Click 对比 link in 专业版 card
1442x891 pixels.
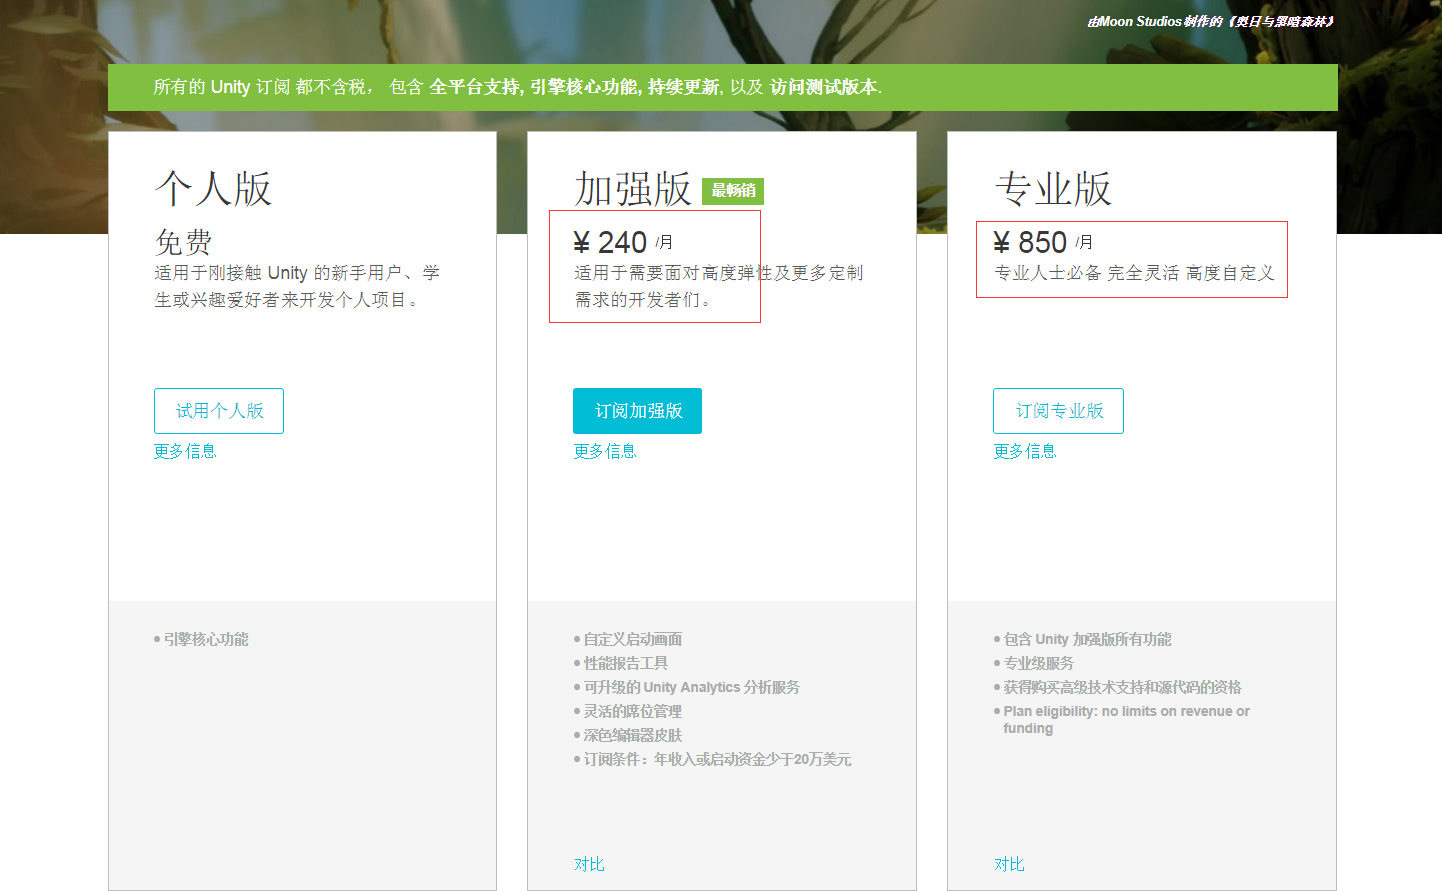tap(1009, 864)
